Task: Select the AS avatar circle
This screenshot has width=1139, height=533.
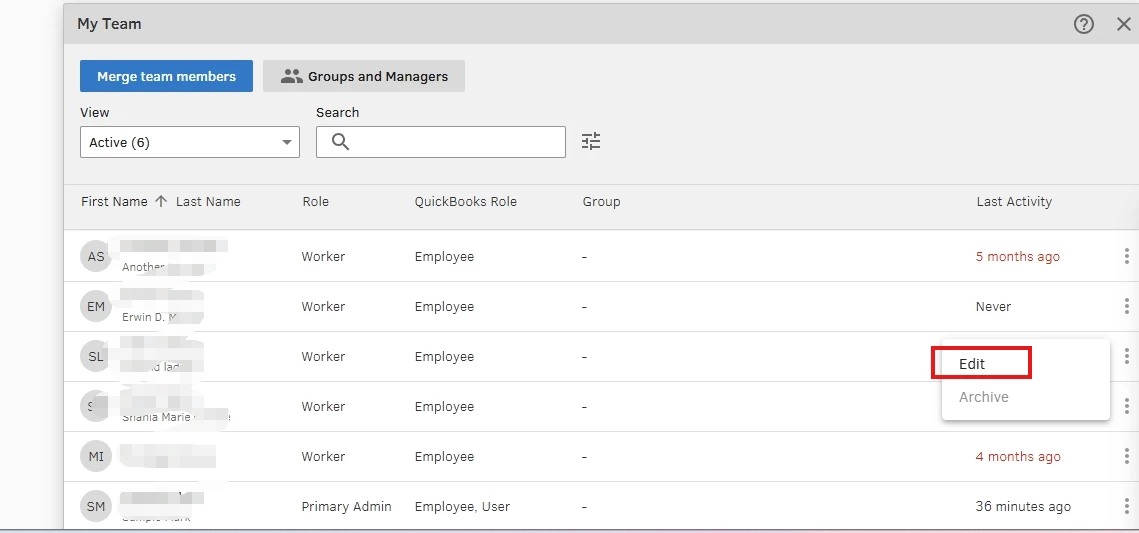Action: point(96,256)
